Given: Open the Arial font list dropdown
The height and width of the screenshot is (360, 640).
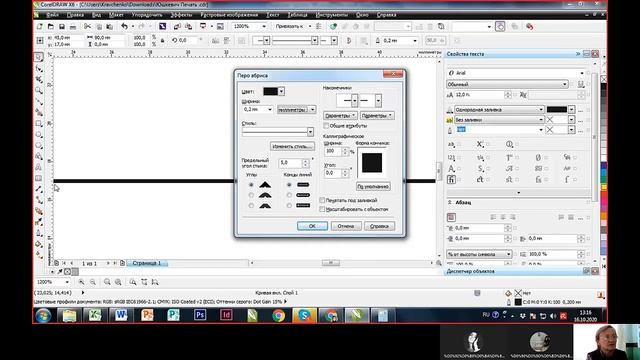Looking at the screenshot, I should click(582, 73).
